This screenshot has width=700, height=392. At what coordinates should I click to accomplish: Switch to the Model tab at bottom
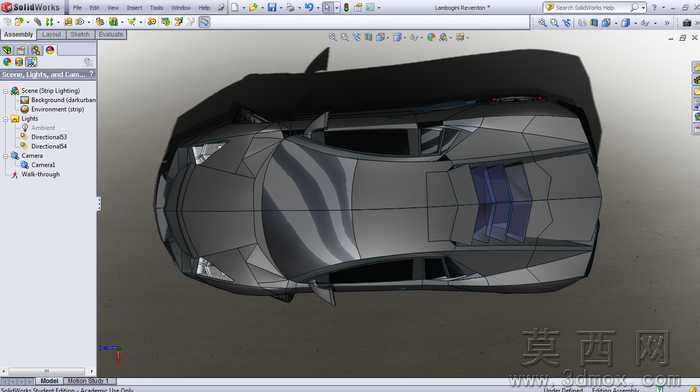click(x=49, y=381)
